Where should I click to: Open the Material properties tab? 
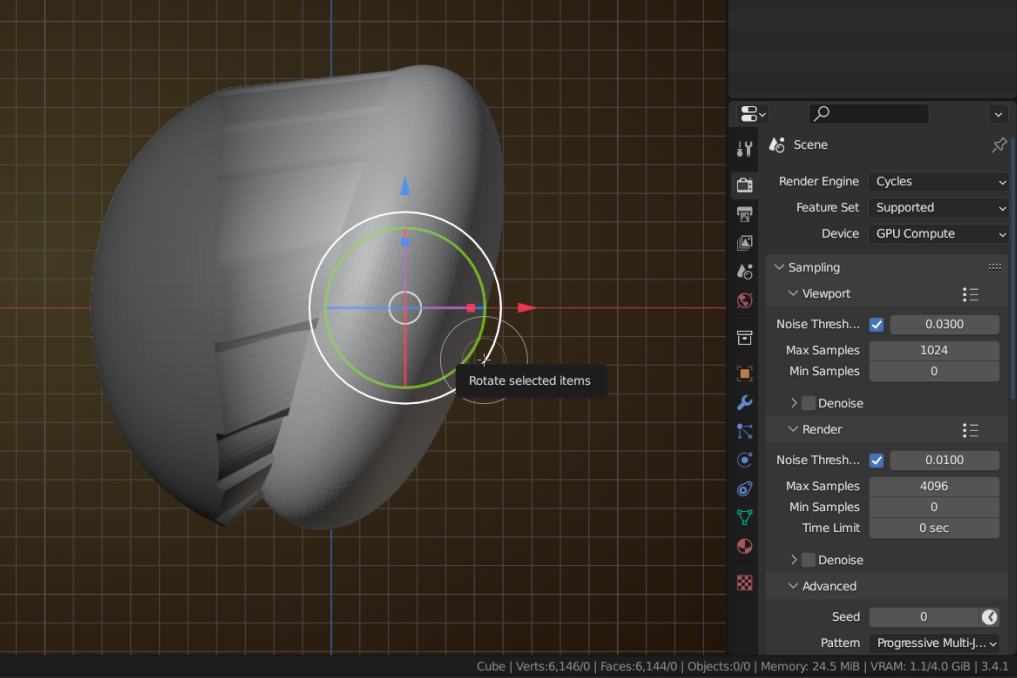745,546
